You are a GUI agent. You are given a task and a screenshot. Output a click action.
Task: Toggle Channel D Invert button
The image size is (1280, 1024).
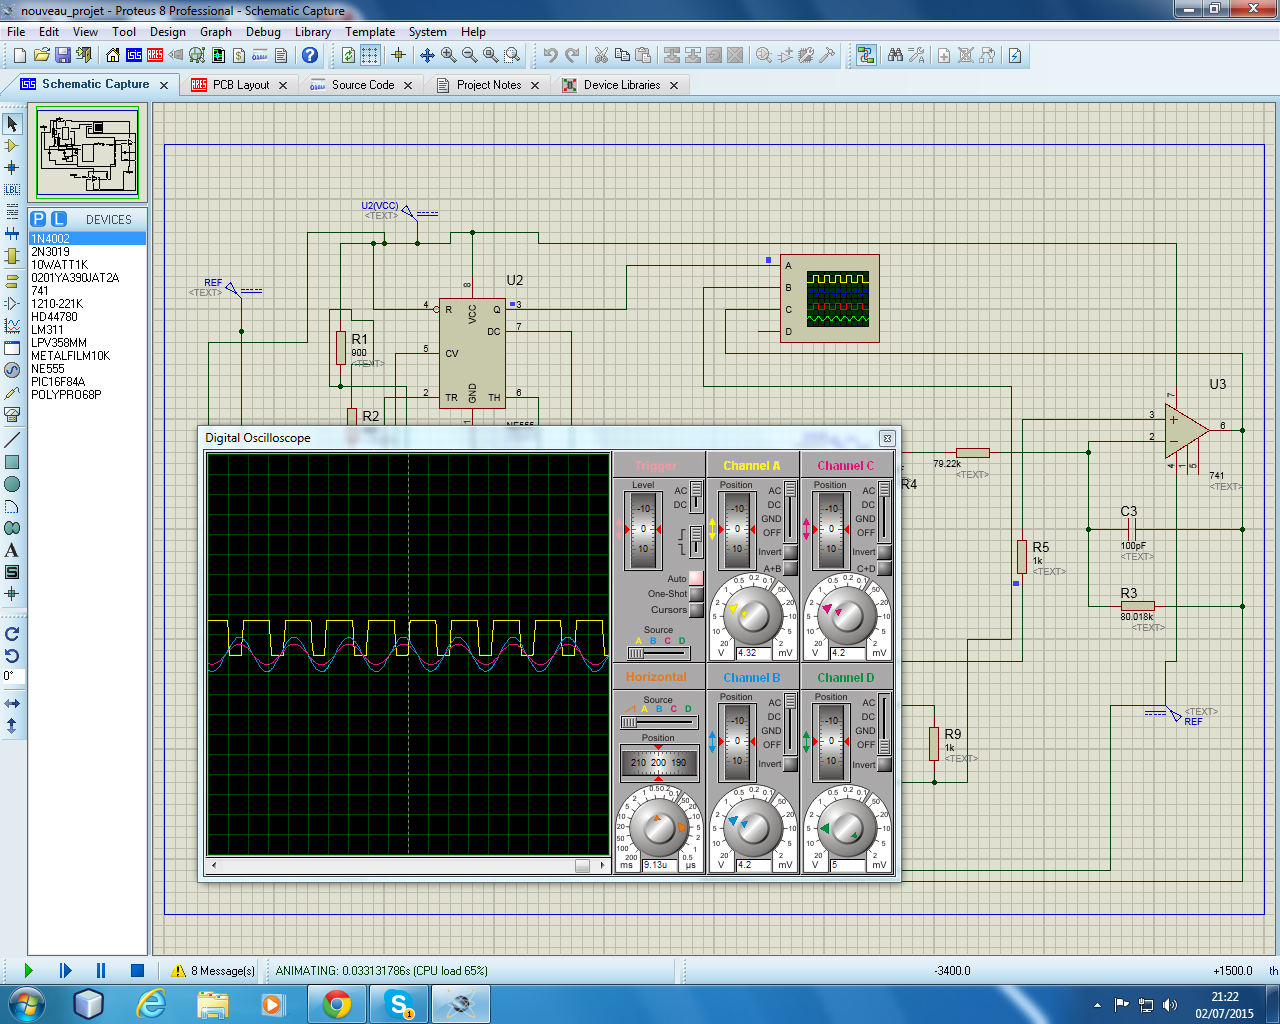(x=884, y=764)
